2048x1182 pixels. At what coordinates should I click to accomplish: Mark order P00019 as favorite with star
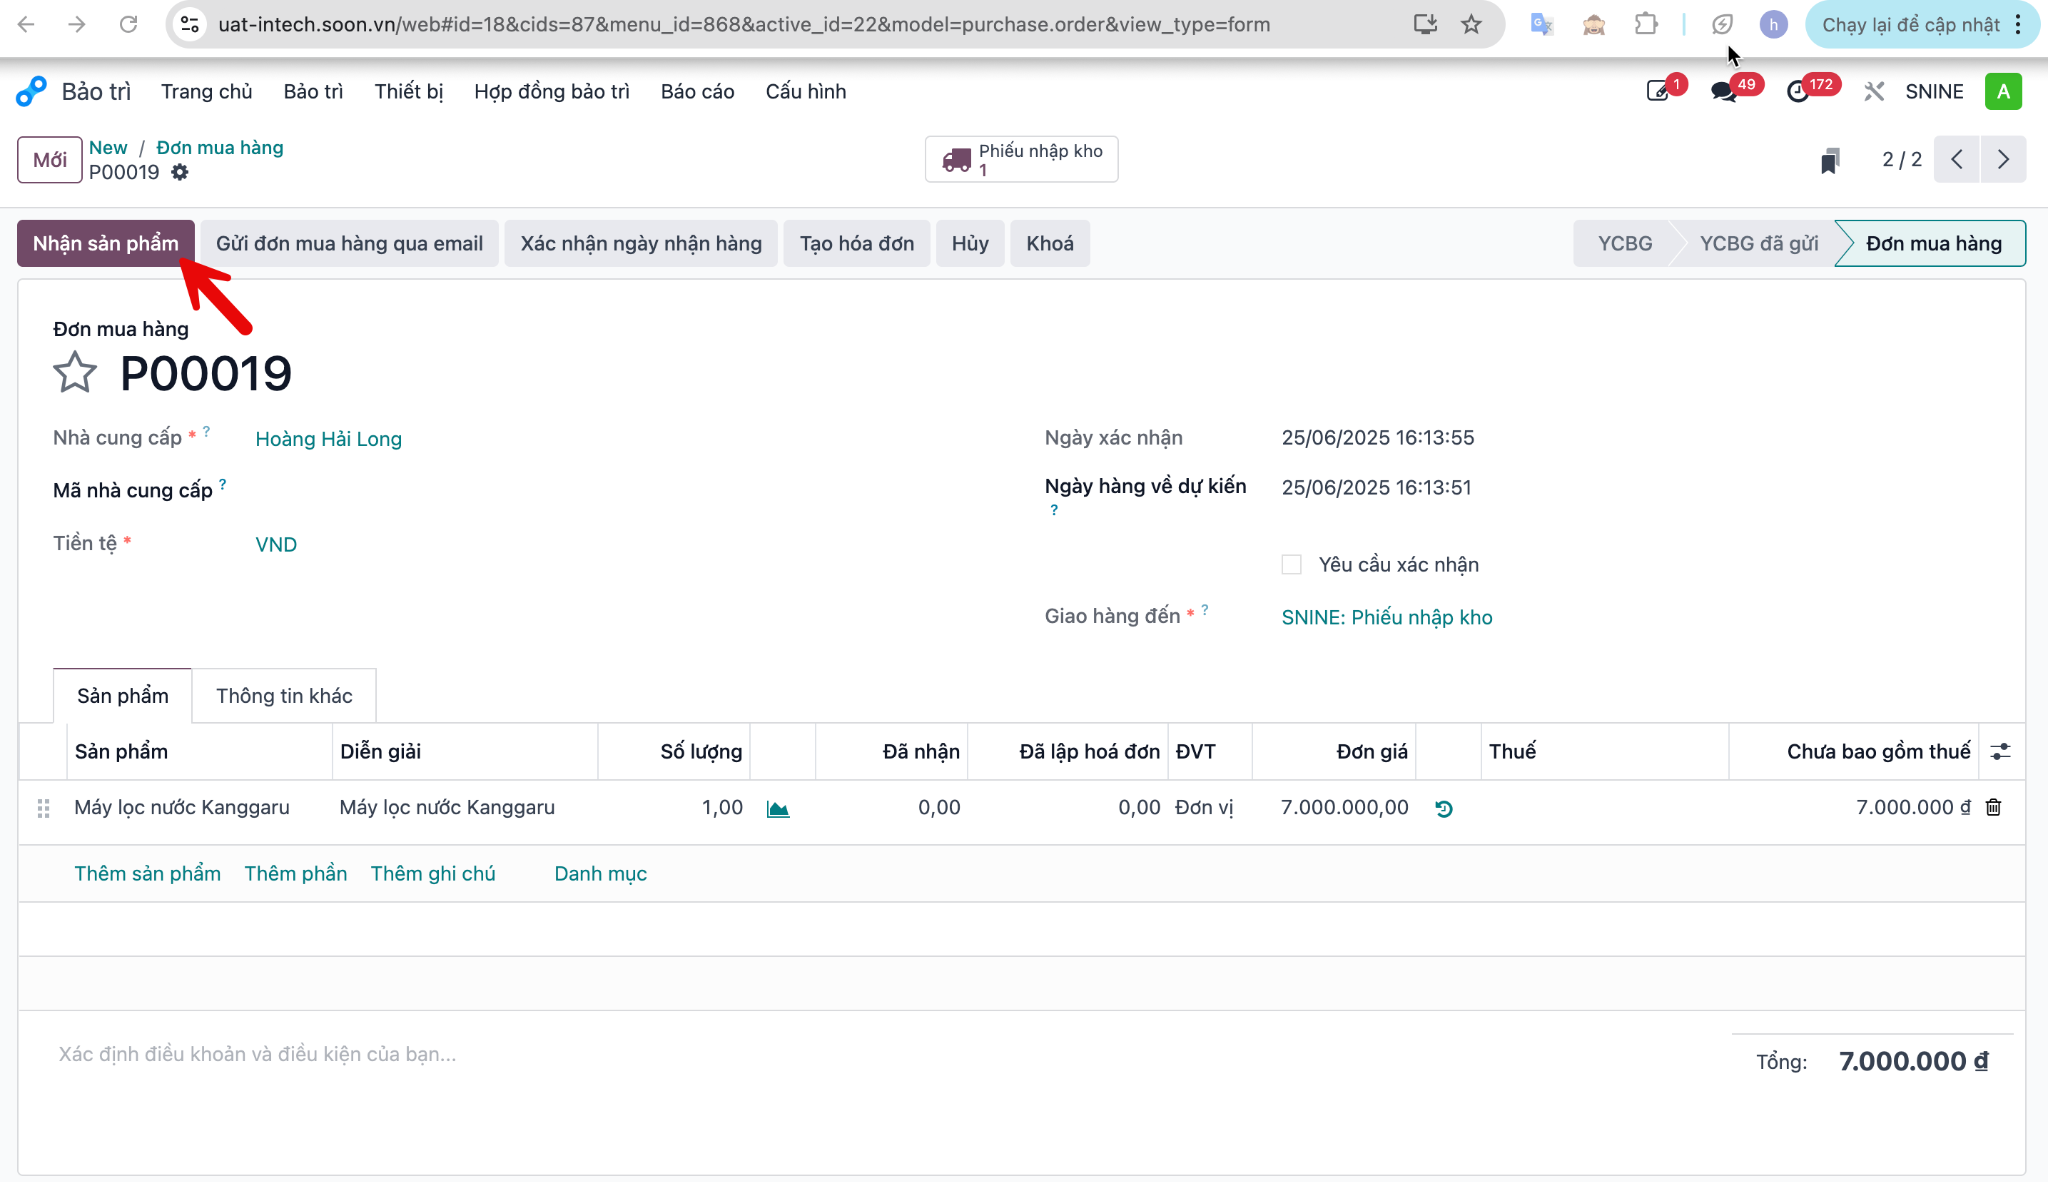(75, 373)
